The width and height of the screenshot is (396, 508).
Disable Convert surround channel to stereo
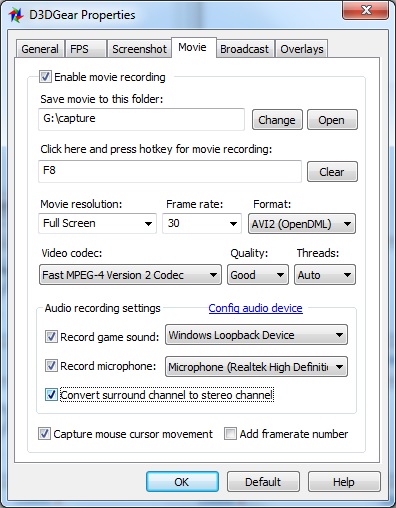51,395
